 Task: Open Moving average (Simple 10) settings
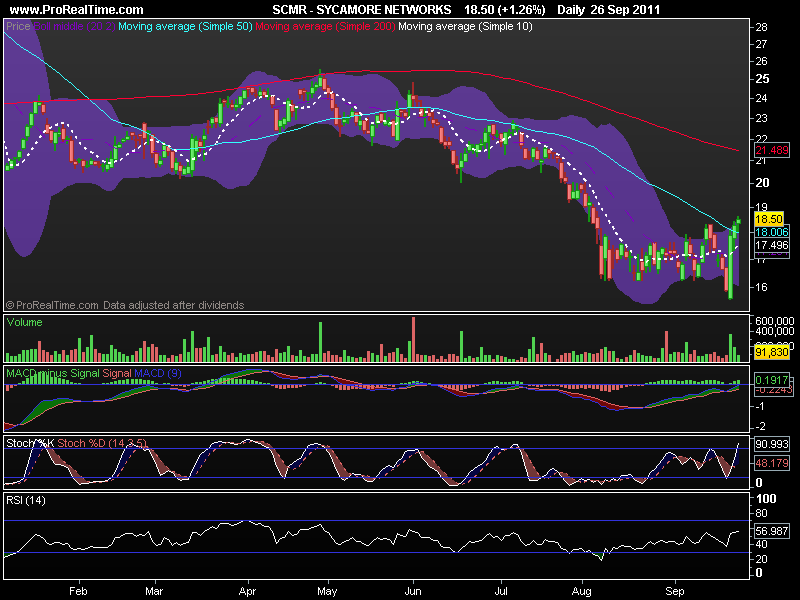point(465,26)
